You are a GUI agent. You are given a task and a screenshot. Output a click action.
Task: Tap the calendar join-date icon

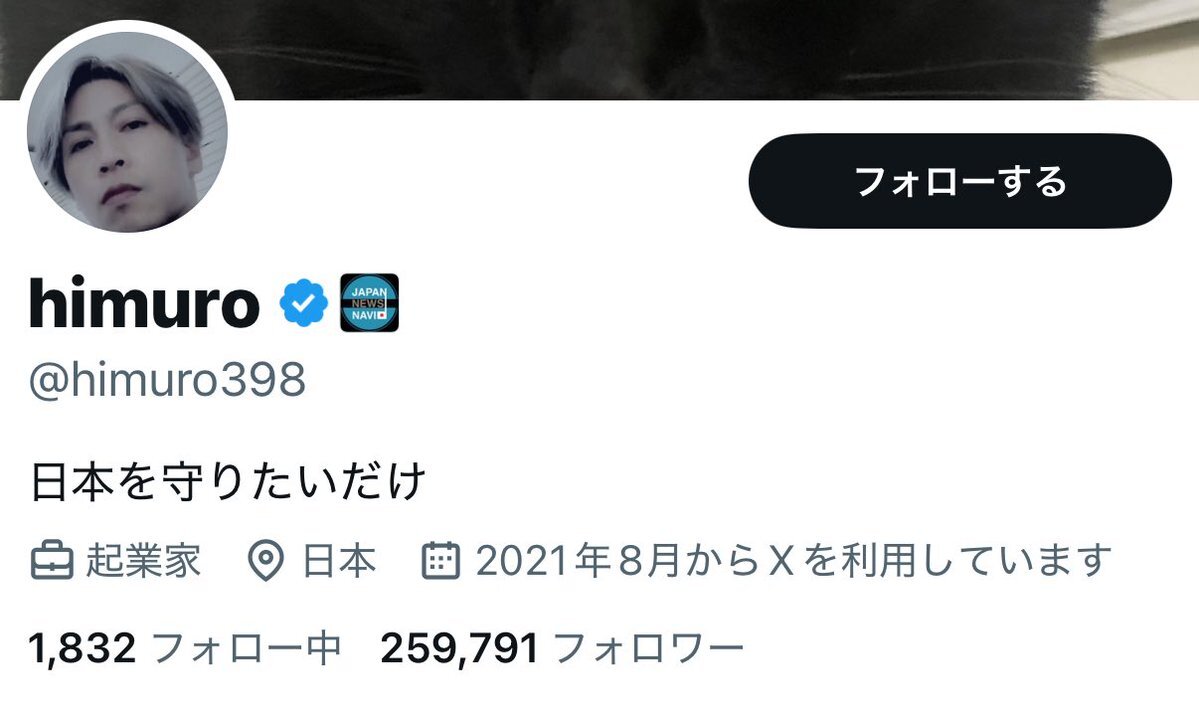point(441,561)
